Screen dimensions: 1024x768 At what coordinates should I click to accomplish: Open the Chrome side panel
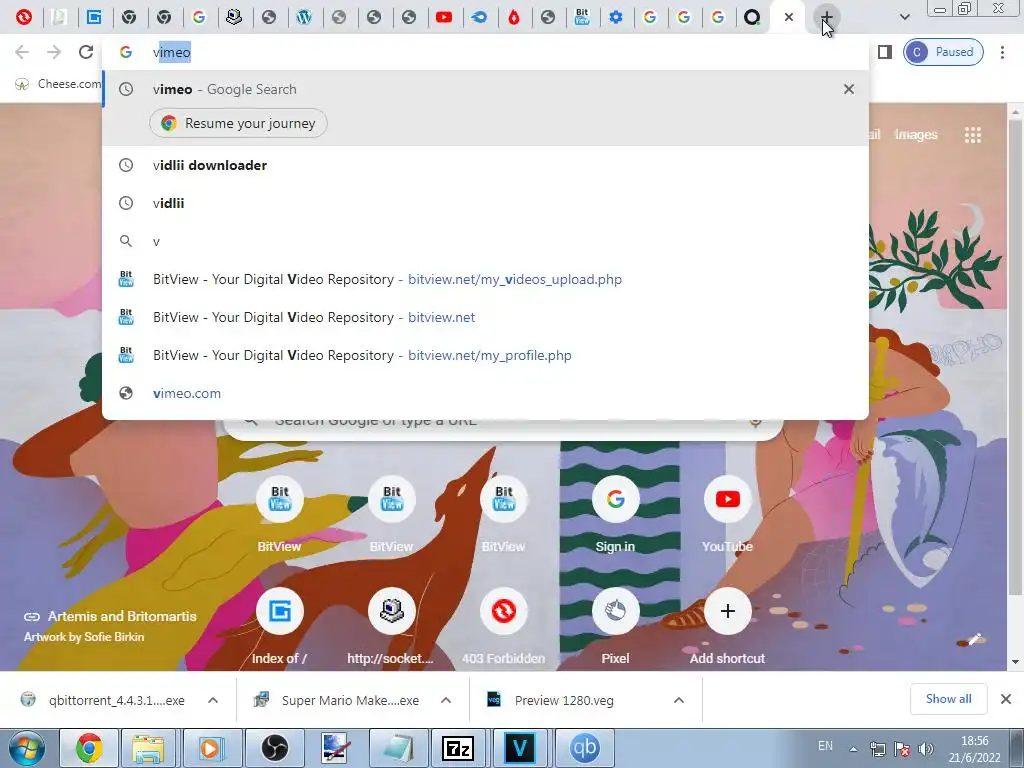[x=884, y=52]
